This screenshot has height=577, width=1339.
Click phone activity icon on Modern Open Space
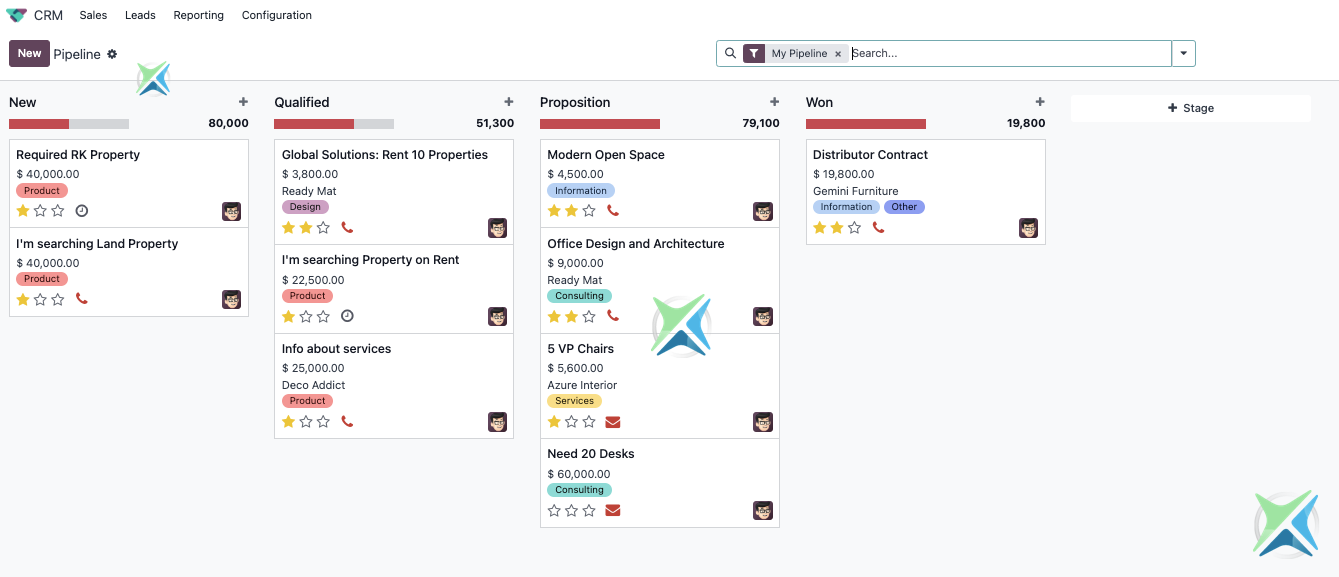(613, 211)
